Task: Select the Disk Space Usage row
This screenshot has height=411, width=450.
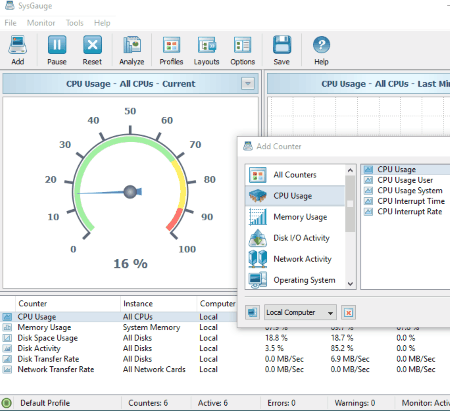Action: (225, 338)
